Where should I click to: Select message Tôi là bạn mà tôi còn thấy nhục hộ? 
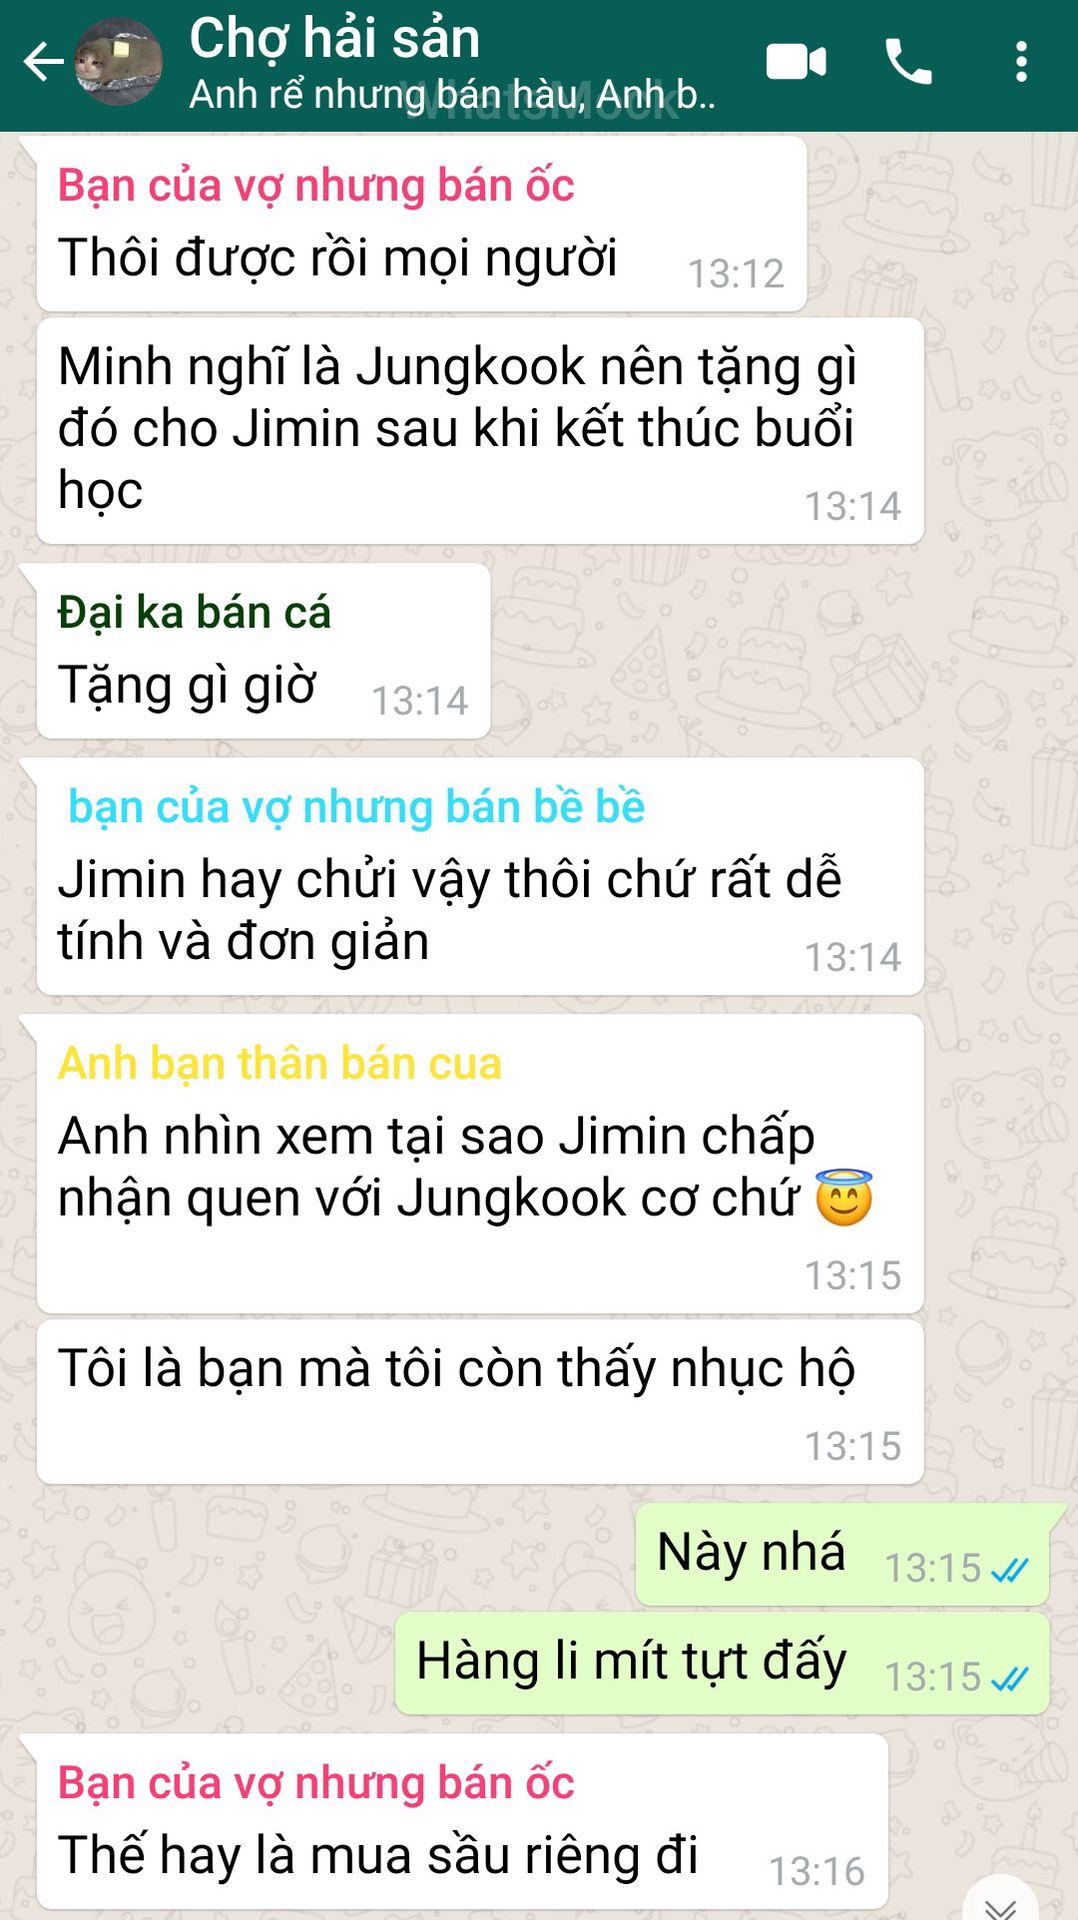click(480, 1401)
